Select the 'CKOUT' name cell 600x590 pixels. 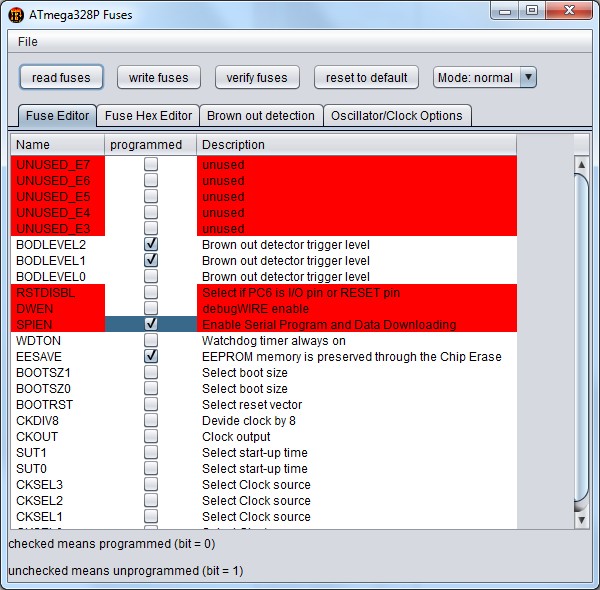tap(57, 437)
